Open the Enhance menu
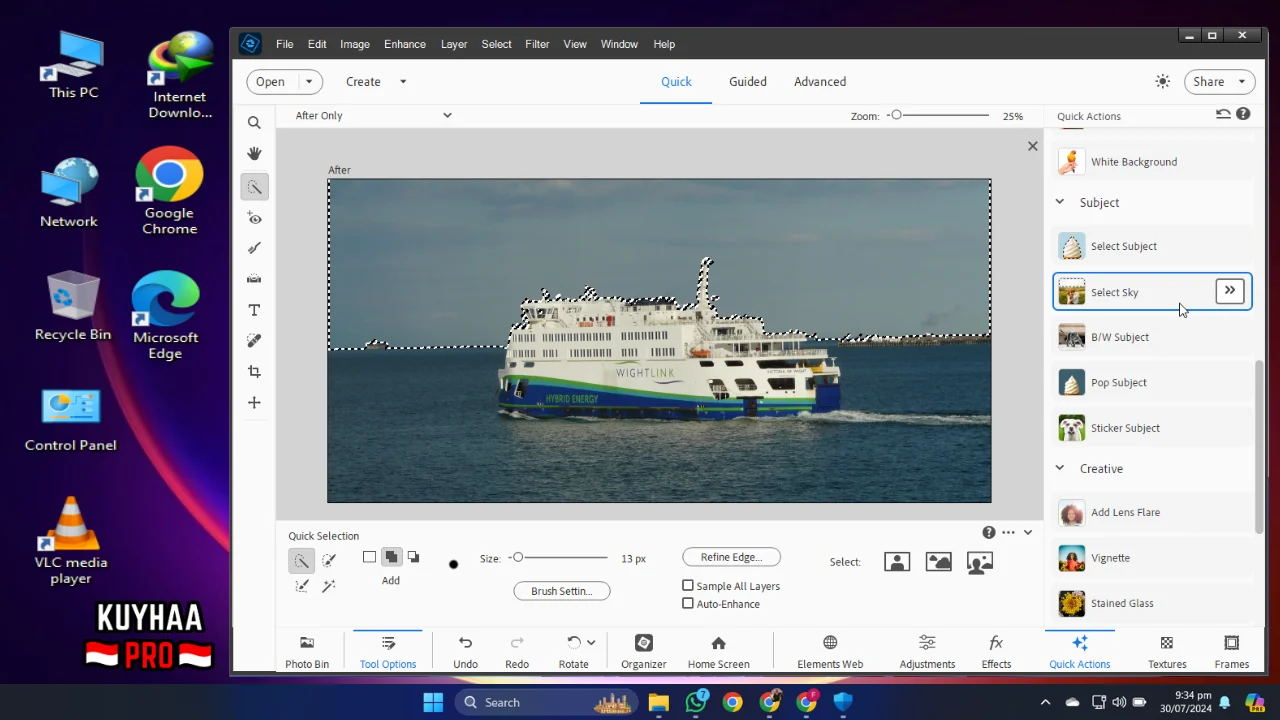The width and height of the screenshot is (1280, 720). pyautogui.click(x=405, y=44)
